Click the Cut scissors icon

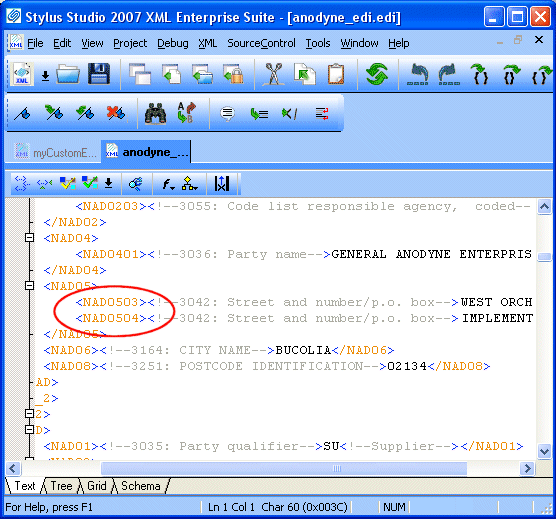pyautogui.click(x=274, y=74)
